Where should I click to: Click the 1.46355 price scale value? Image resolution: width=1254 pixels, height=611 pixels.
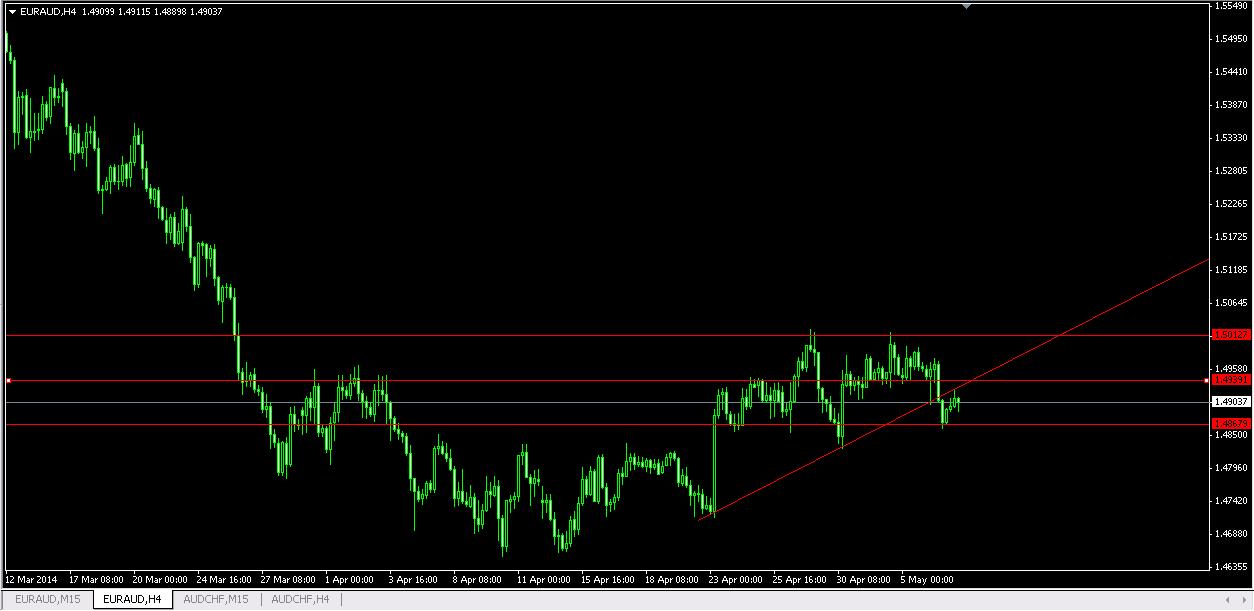pyautogui.click(x=1231, y=566)
